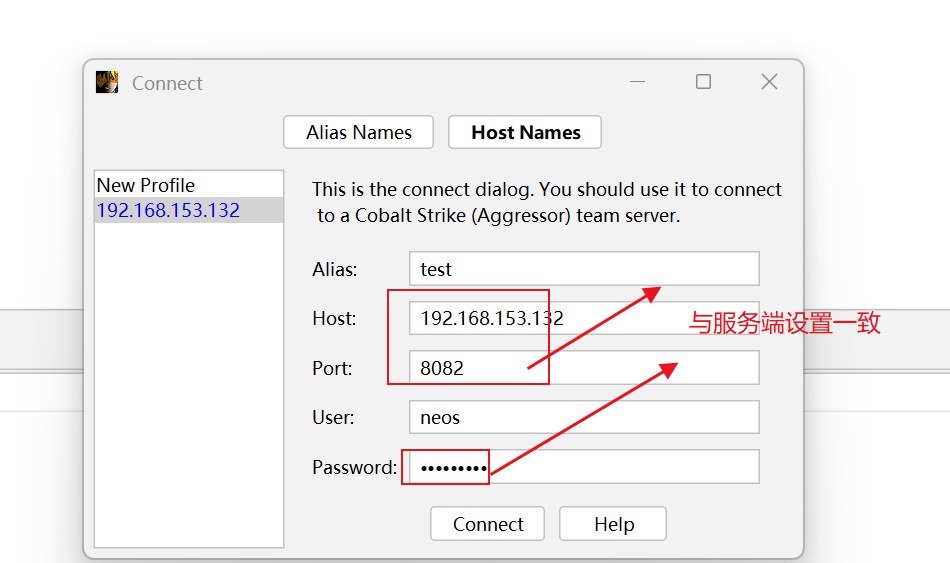Focus the Alias field containing test
950x563 pixels.
[x=584, y=268]
